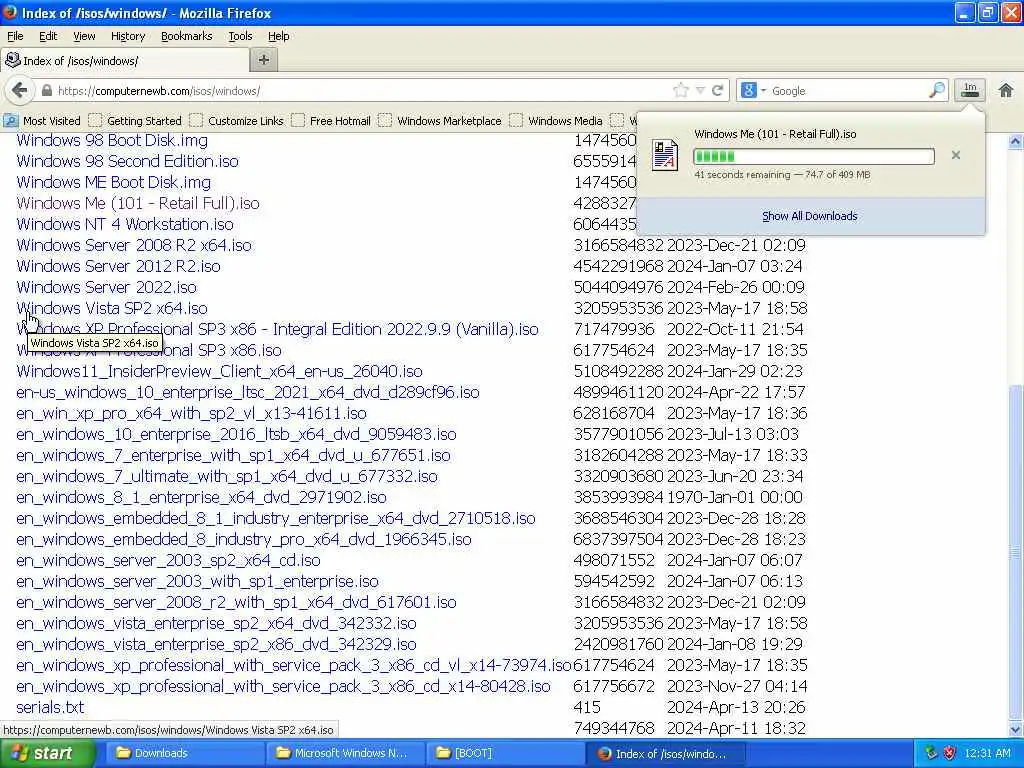Viewport: 1024px width, 768px height.
Task: Open the Bookmarks menu
Action: (187, 36)
